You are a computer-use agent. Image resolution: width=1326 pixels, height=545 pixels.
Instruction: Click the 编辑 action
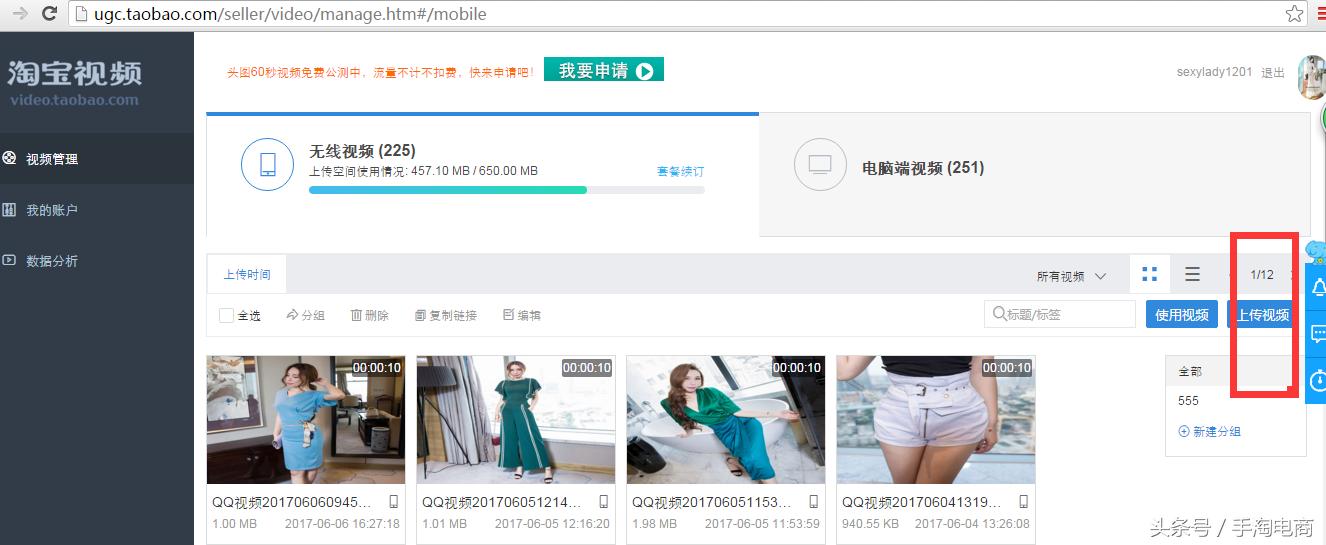click(x=522, y=315)
